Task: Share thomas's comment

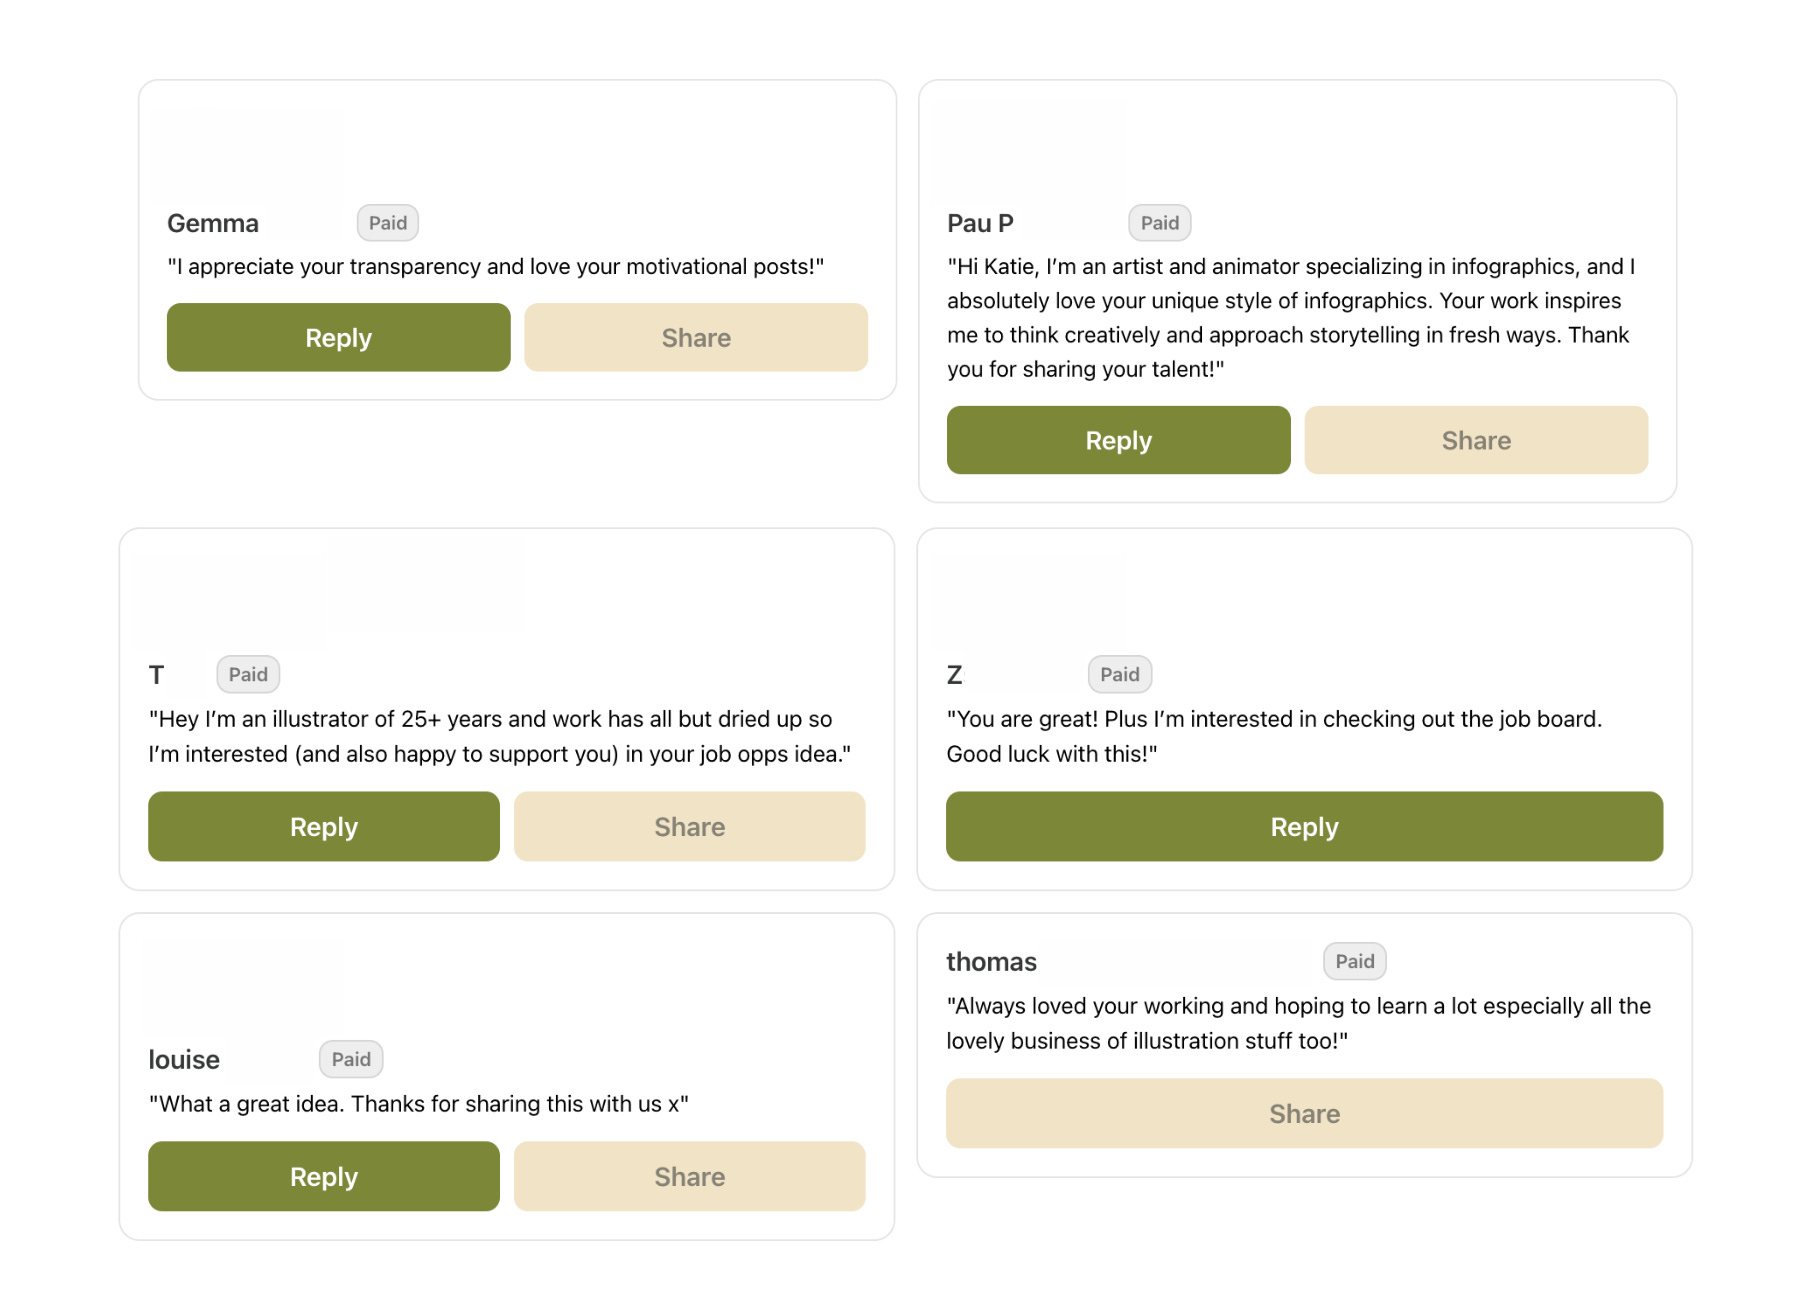Action: pyautogui.click(x=1304, y=1114)
